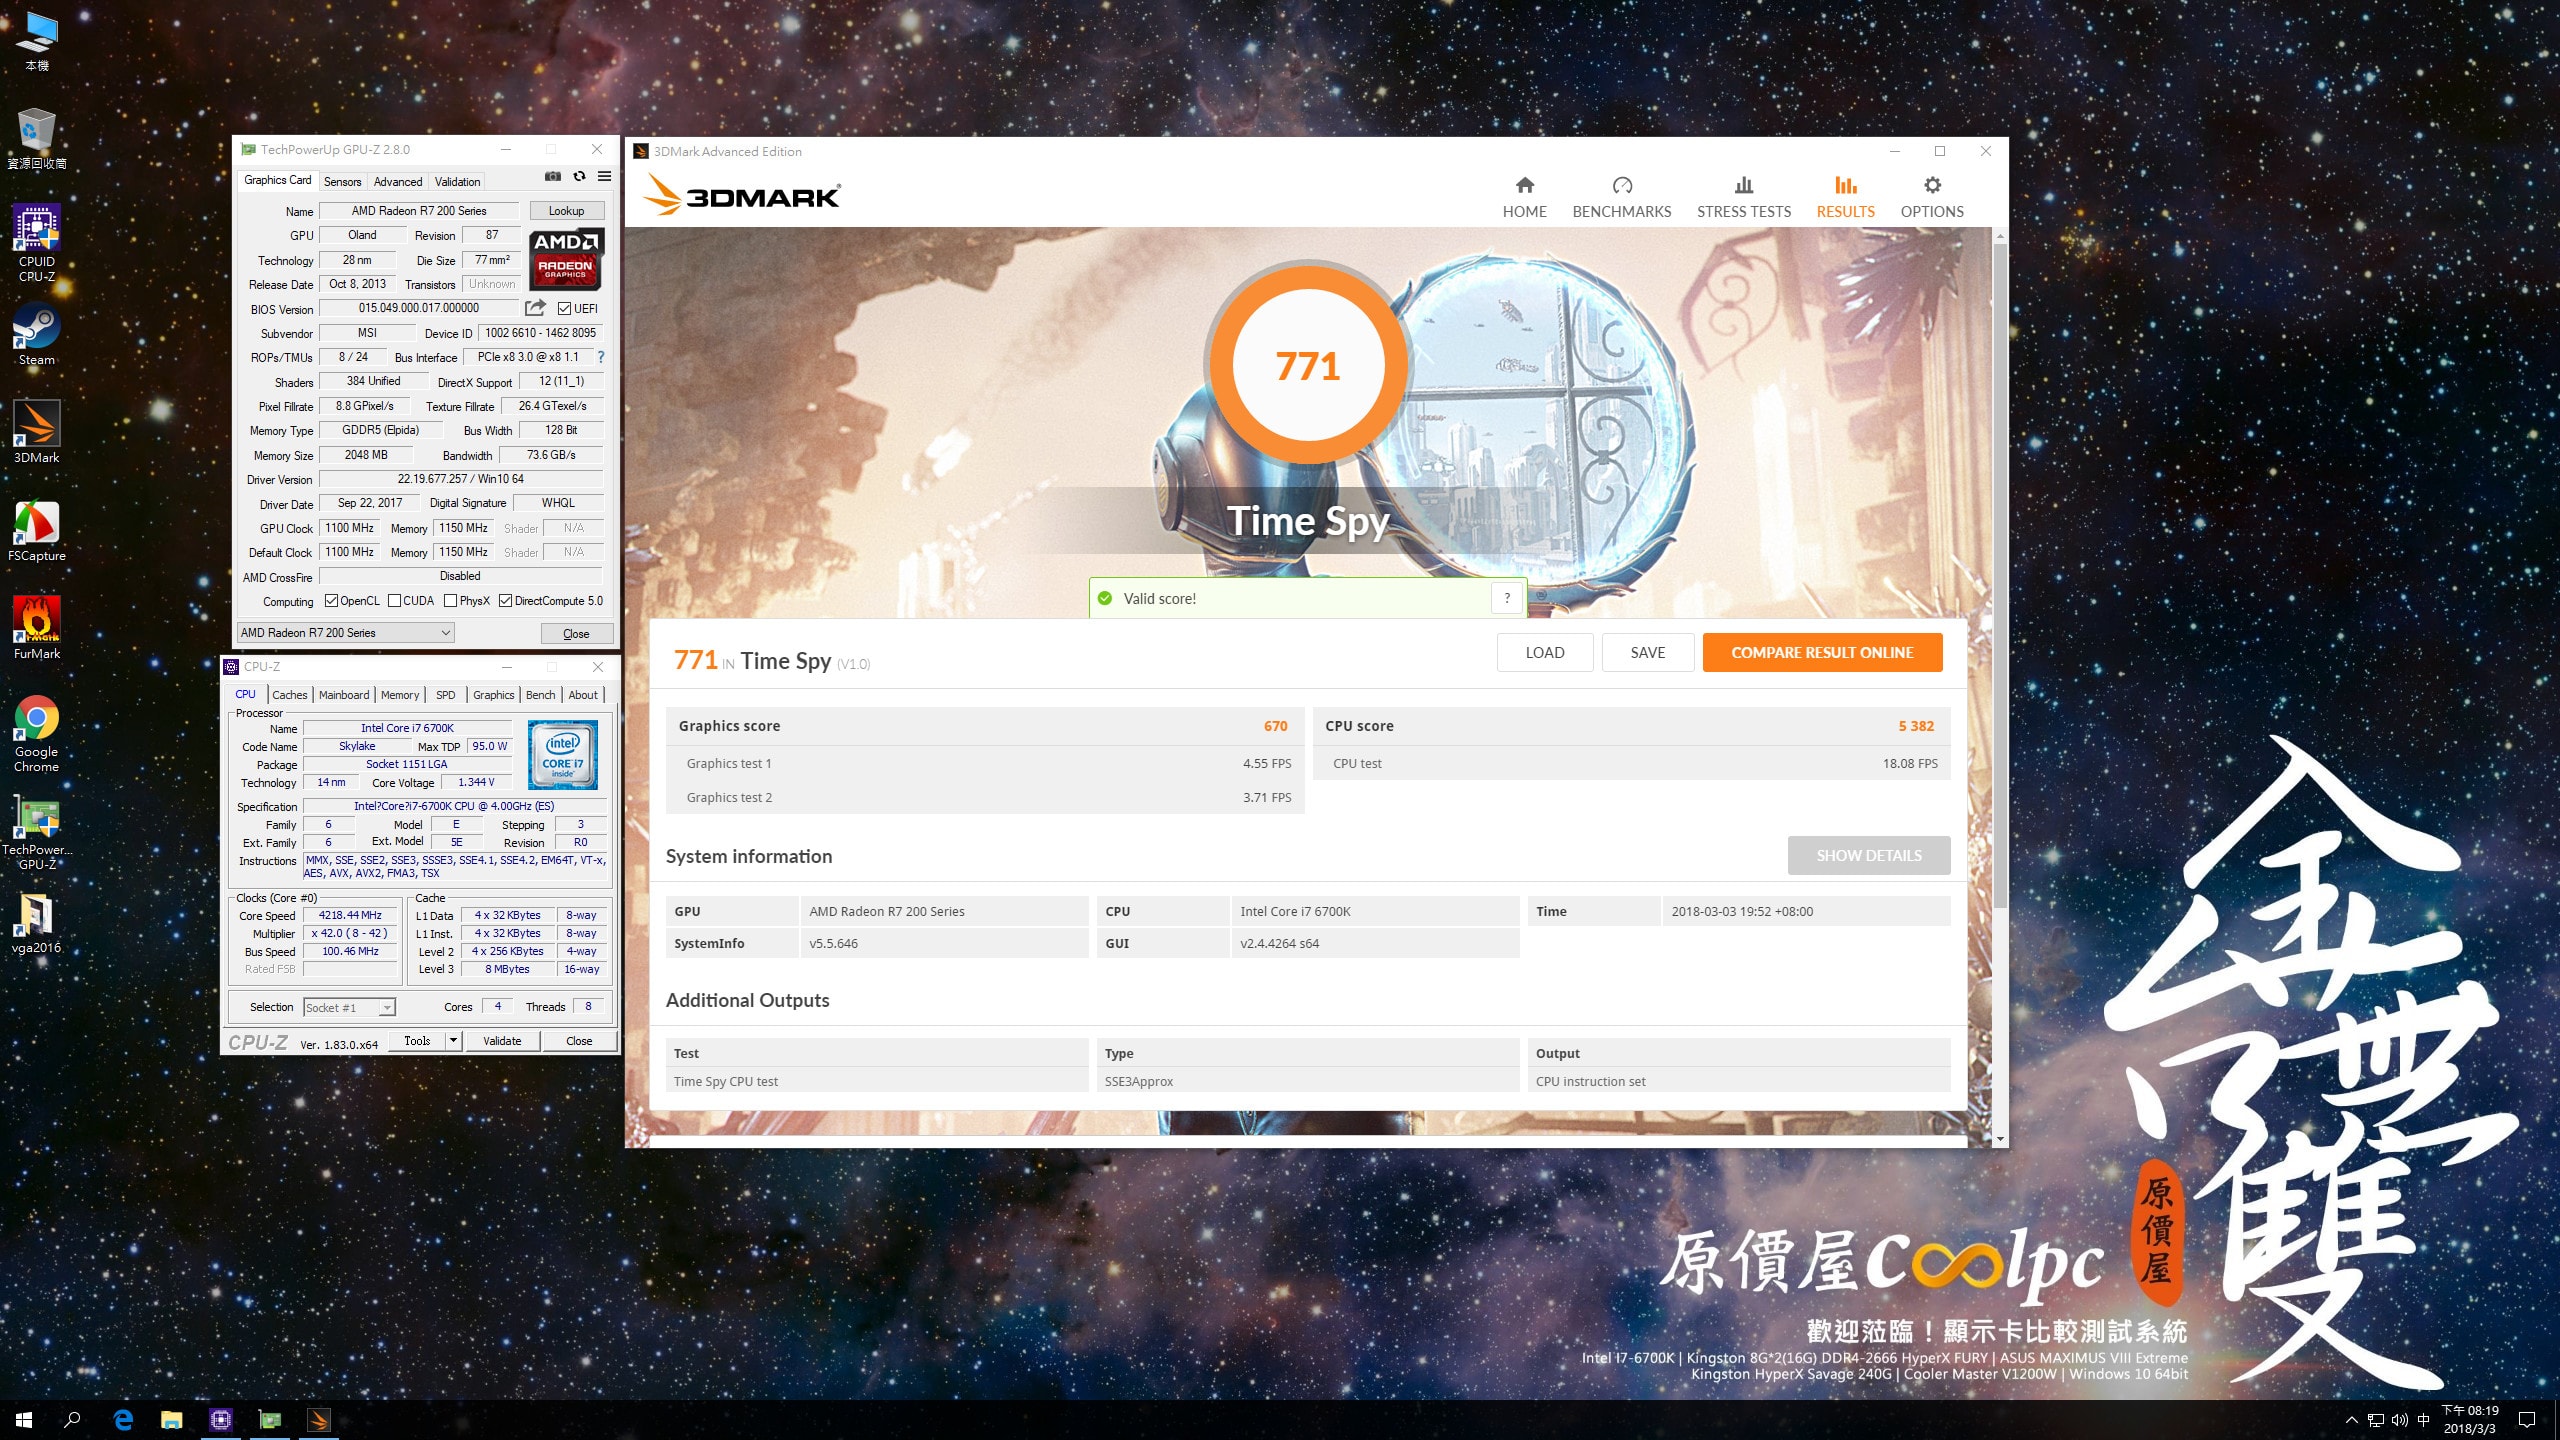
Task: Open taskbar search magnifier
Action: (72, 1420)
